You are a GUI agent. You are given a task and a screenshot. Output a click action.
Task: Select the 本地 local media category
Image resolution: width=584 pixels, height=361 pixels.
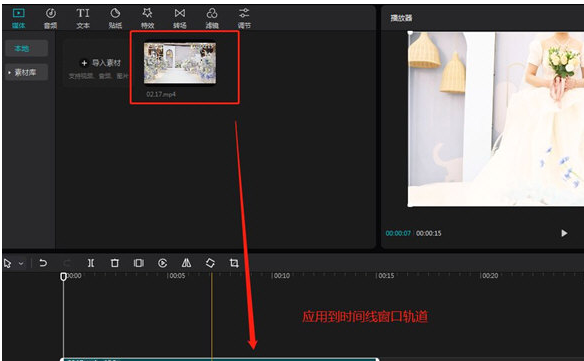pyautogui.click(x=26, y=48)
